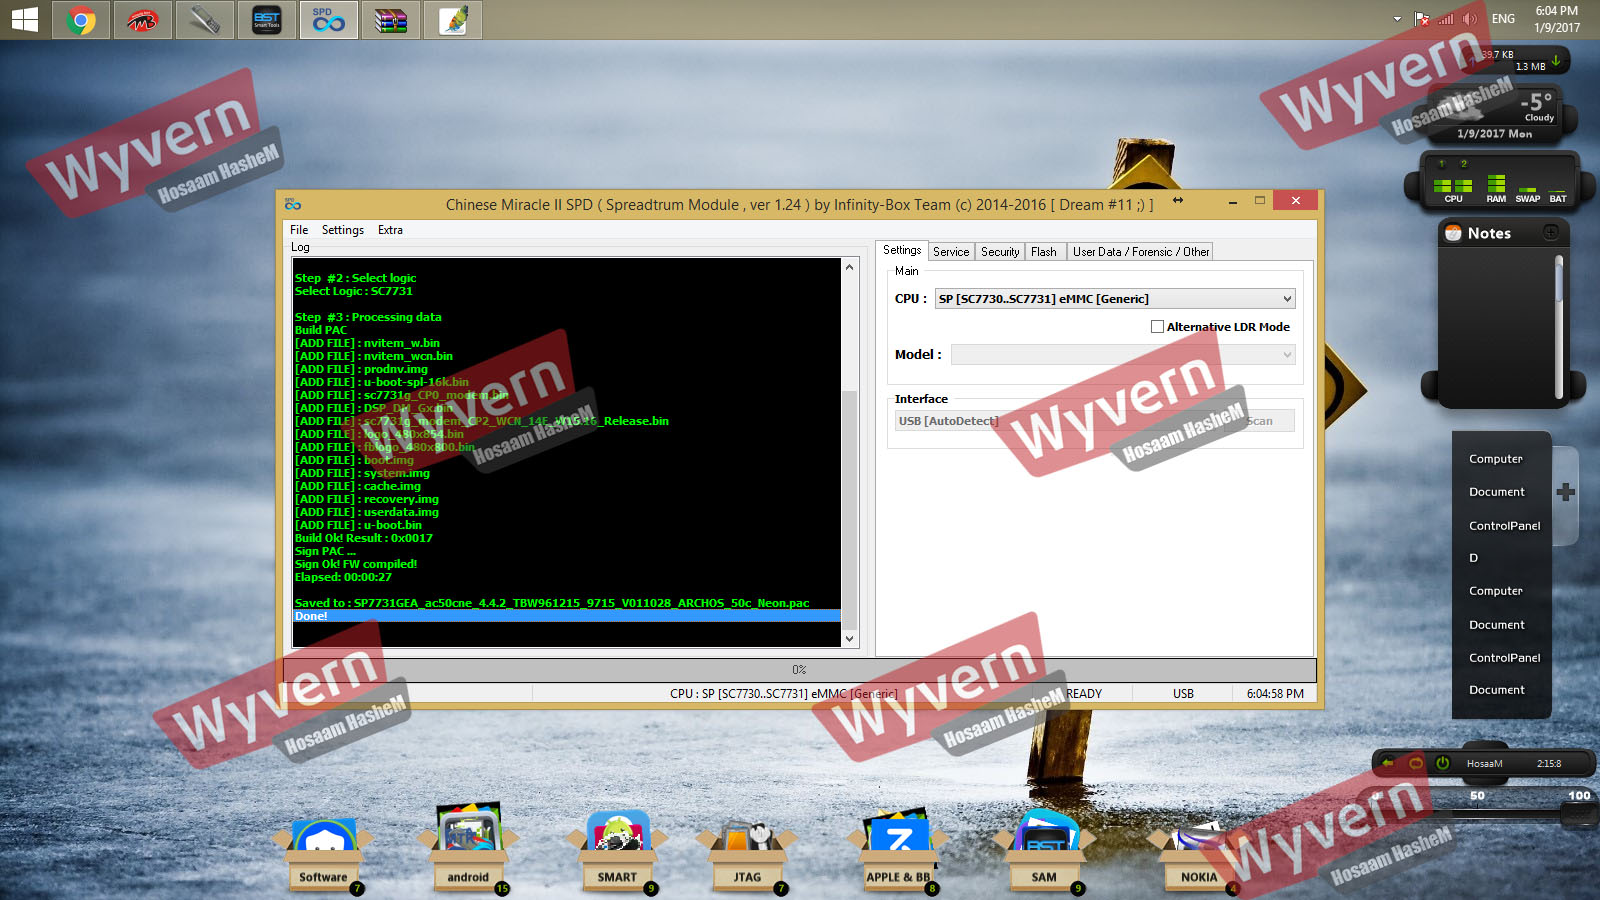The height and width of the screenshot is (900, 1600).
Task: Switch to the Flash tab
Action: click(x=1044, y=252)
